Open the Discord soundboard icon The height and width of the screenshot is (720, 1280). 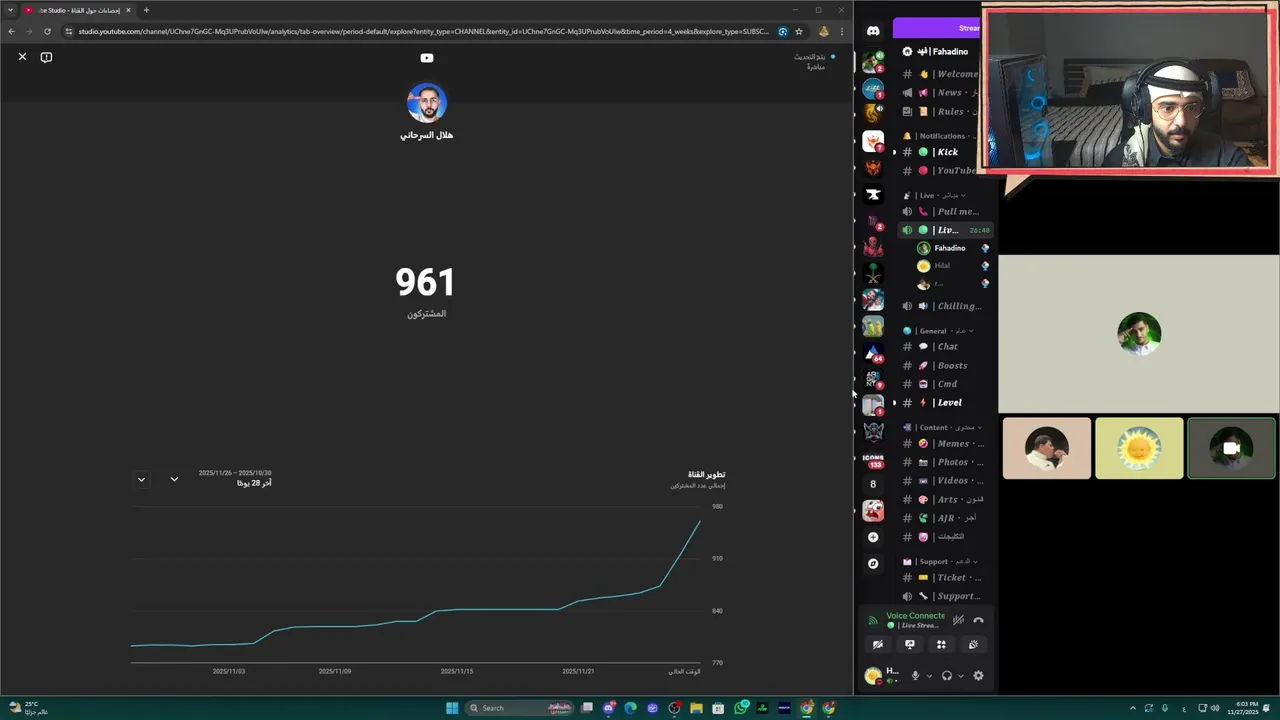click(x=973, y=645)
